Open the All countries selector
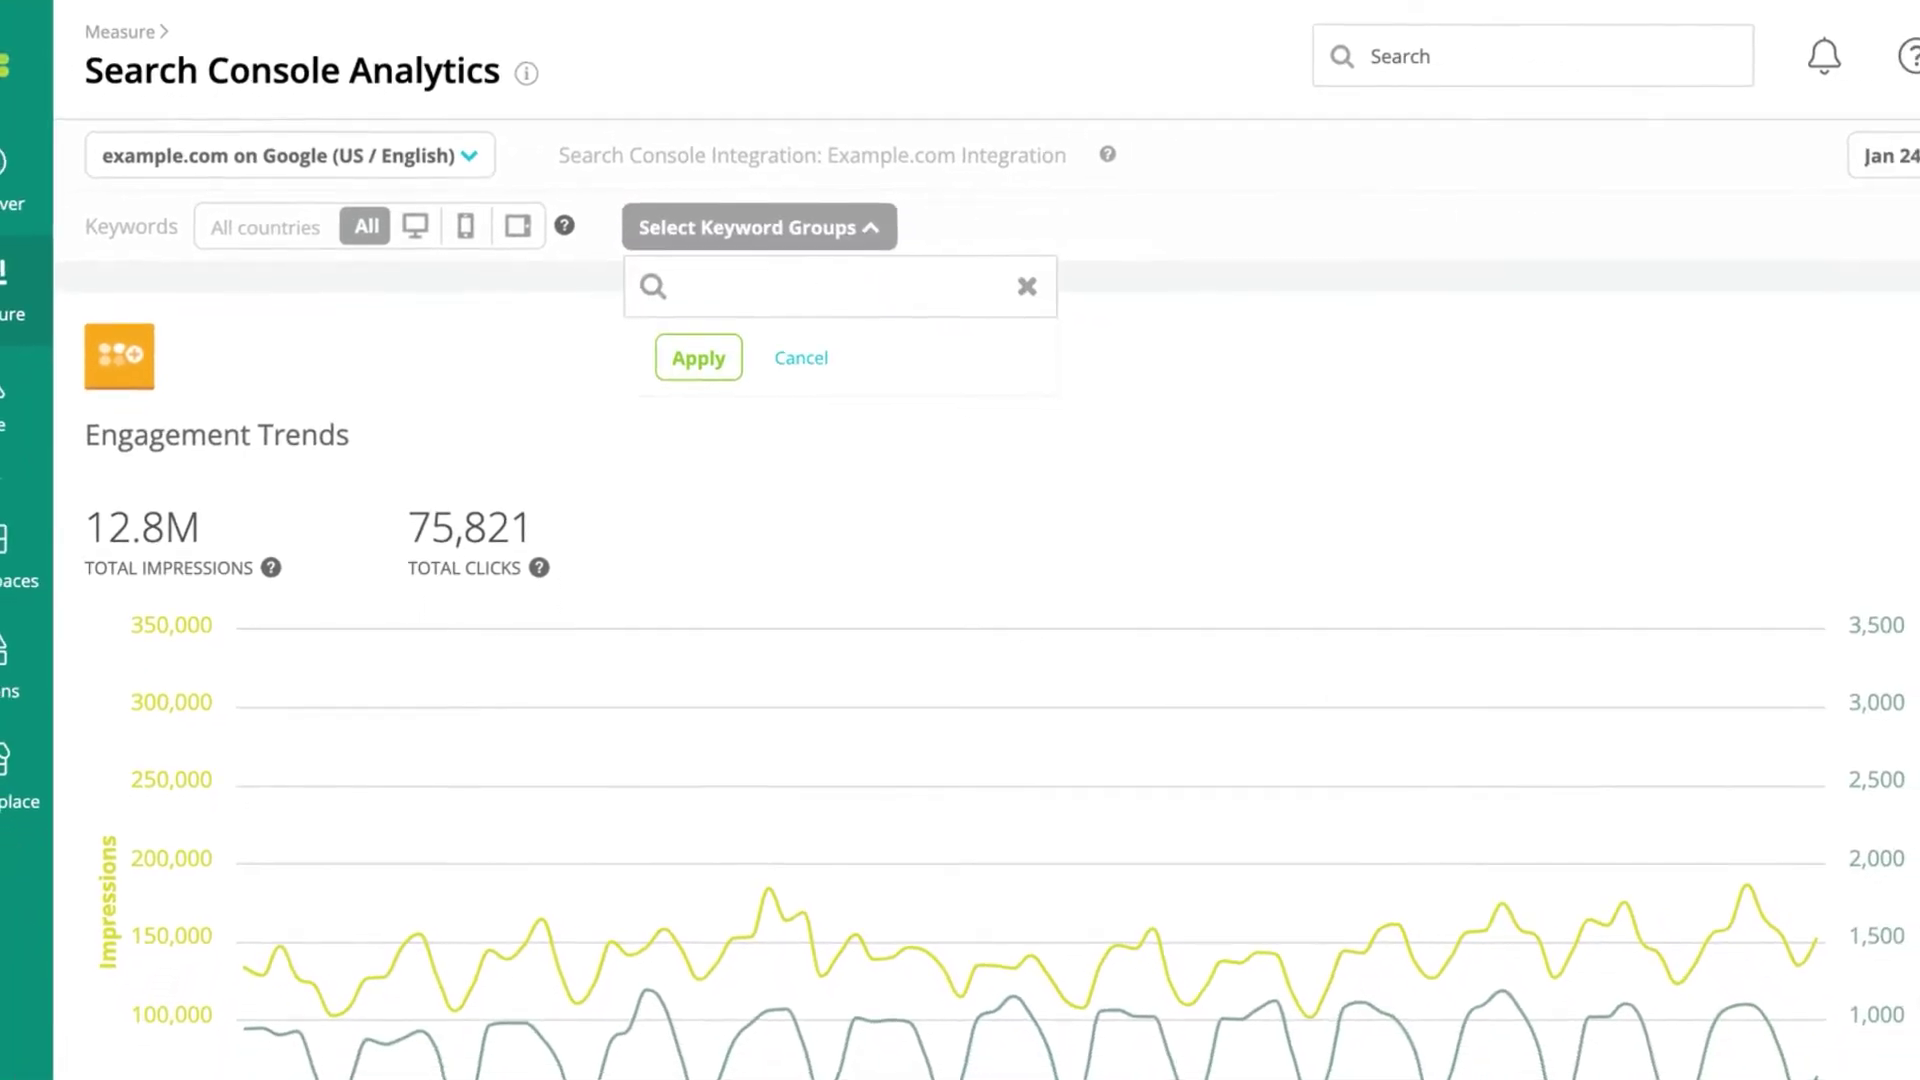Image resolution: width=1920 pixels, height=1080 pixels. coord(265,227)
